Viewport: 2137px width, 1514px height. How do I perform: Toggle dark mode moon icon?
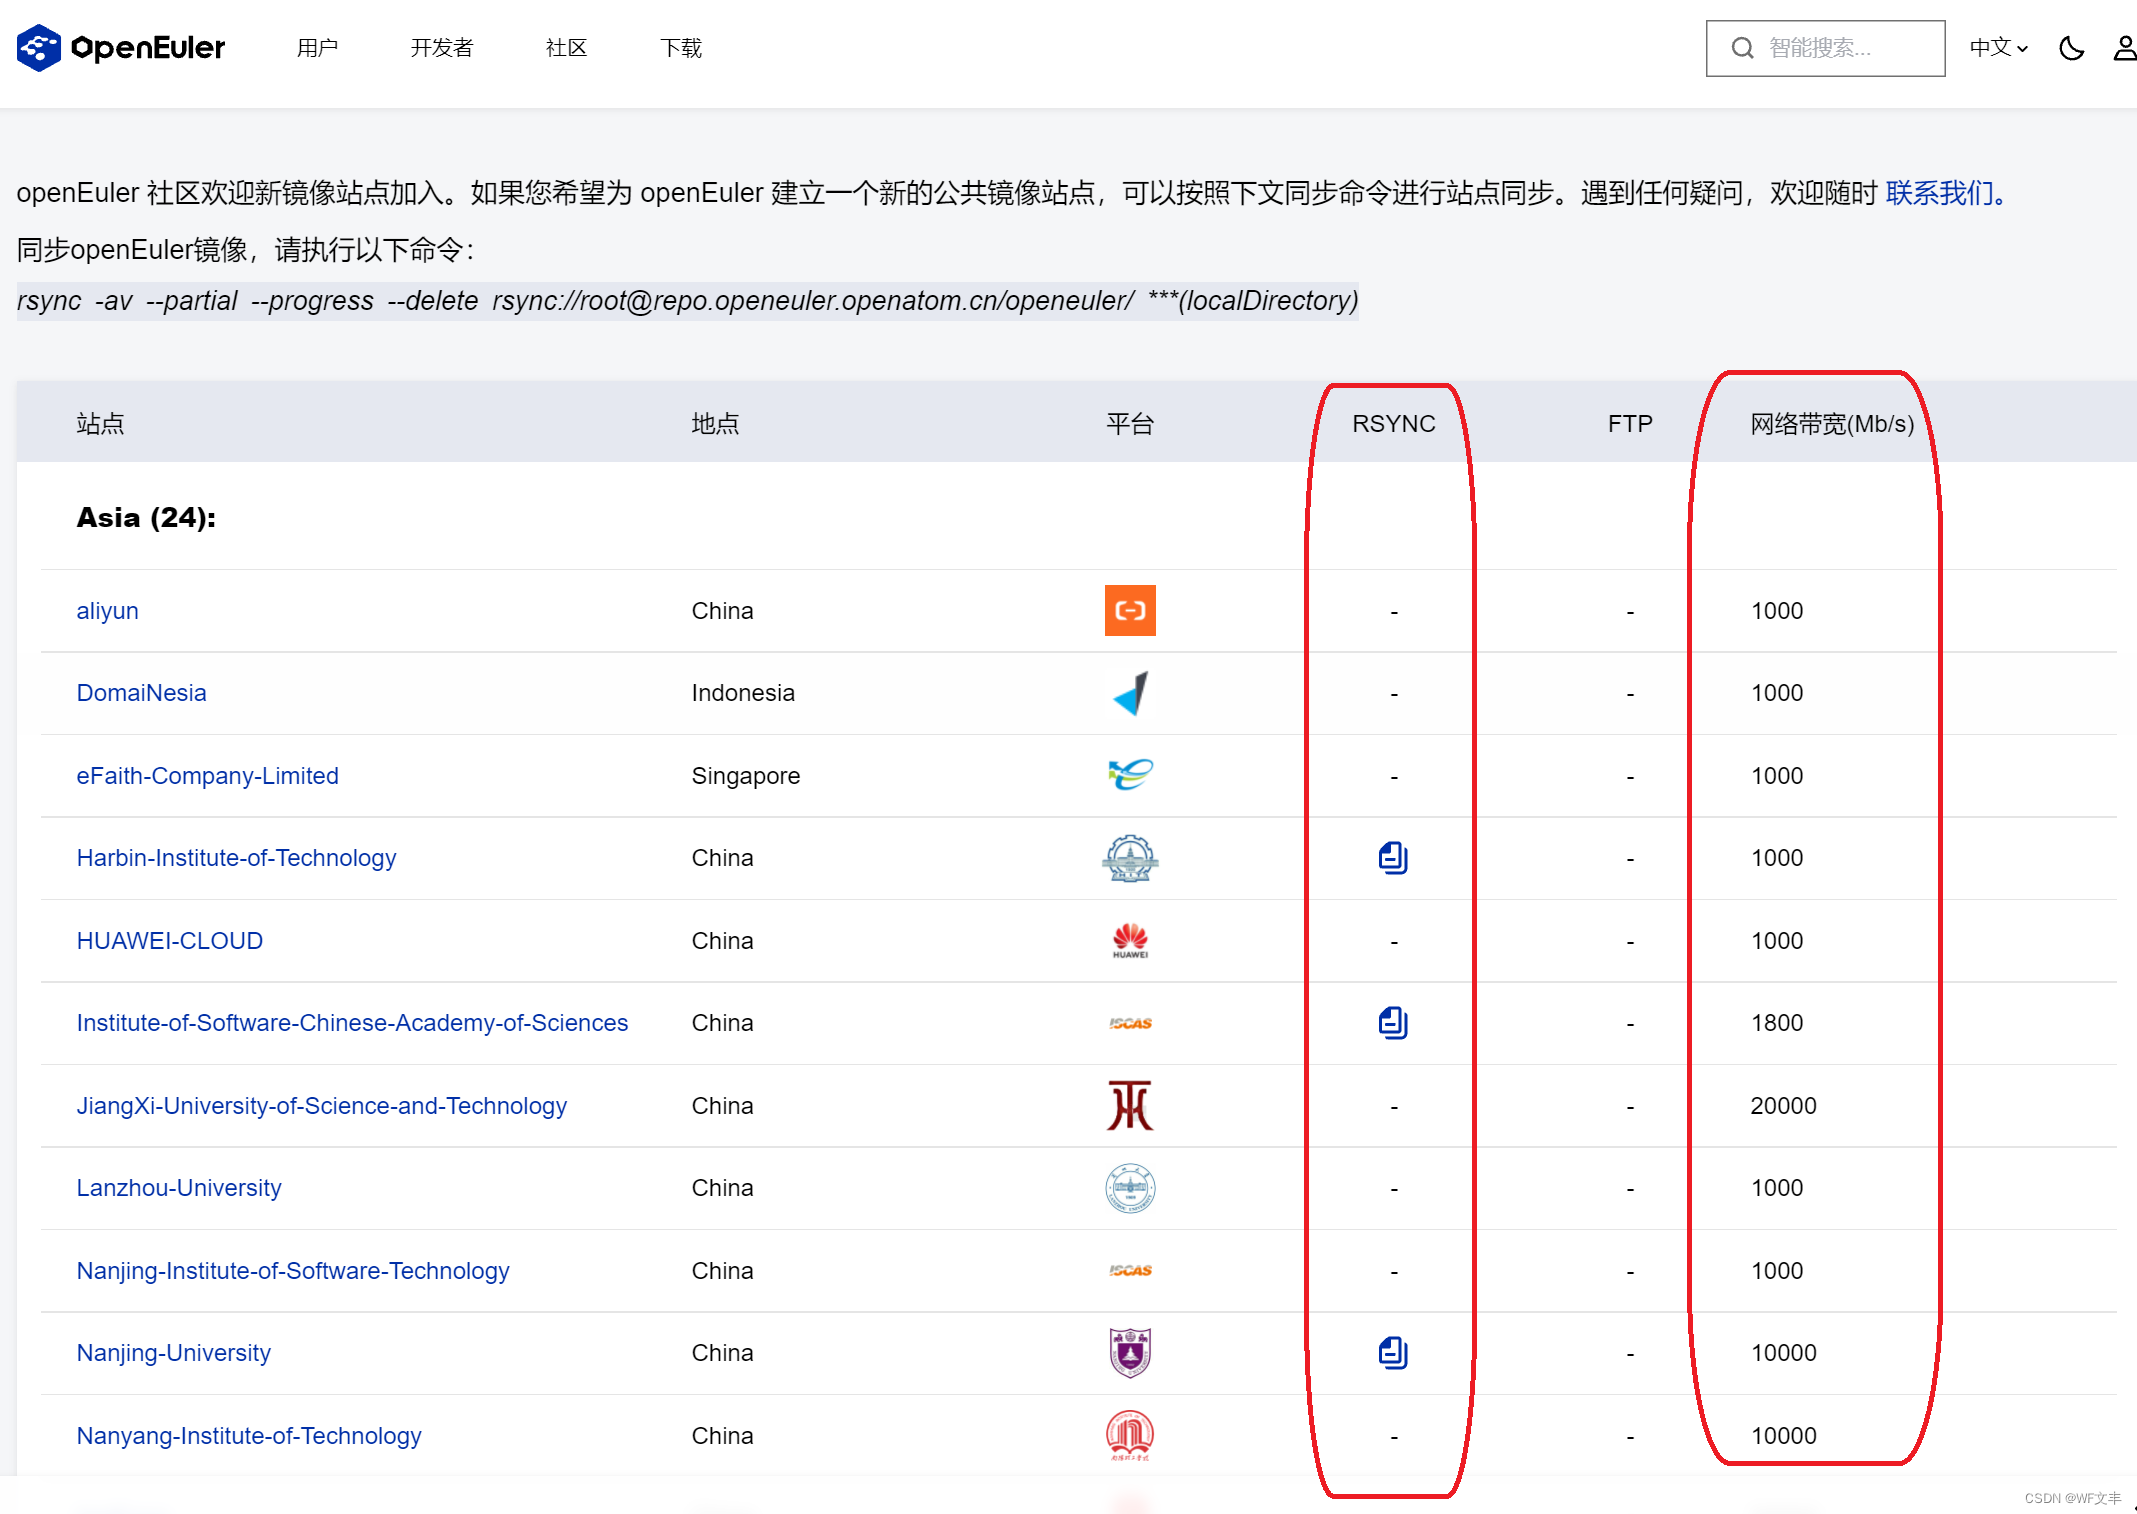pos(2071,48)
